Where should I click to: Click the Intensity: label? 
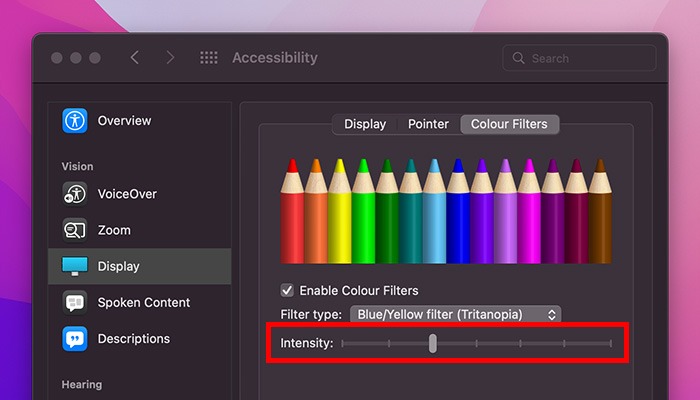click(x=307, y=343)
